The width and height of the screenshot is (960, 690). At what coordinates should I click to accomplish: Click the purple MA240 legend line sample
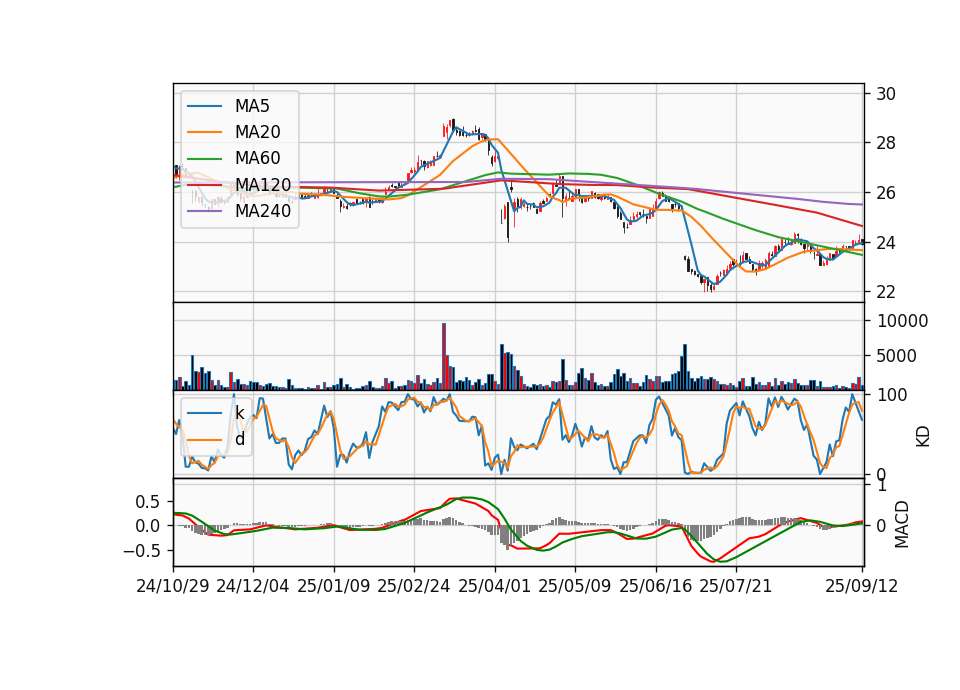pos(204,211)
